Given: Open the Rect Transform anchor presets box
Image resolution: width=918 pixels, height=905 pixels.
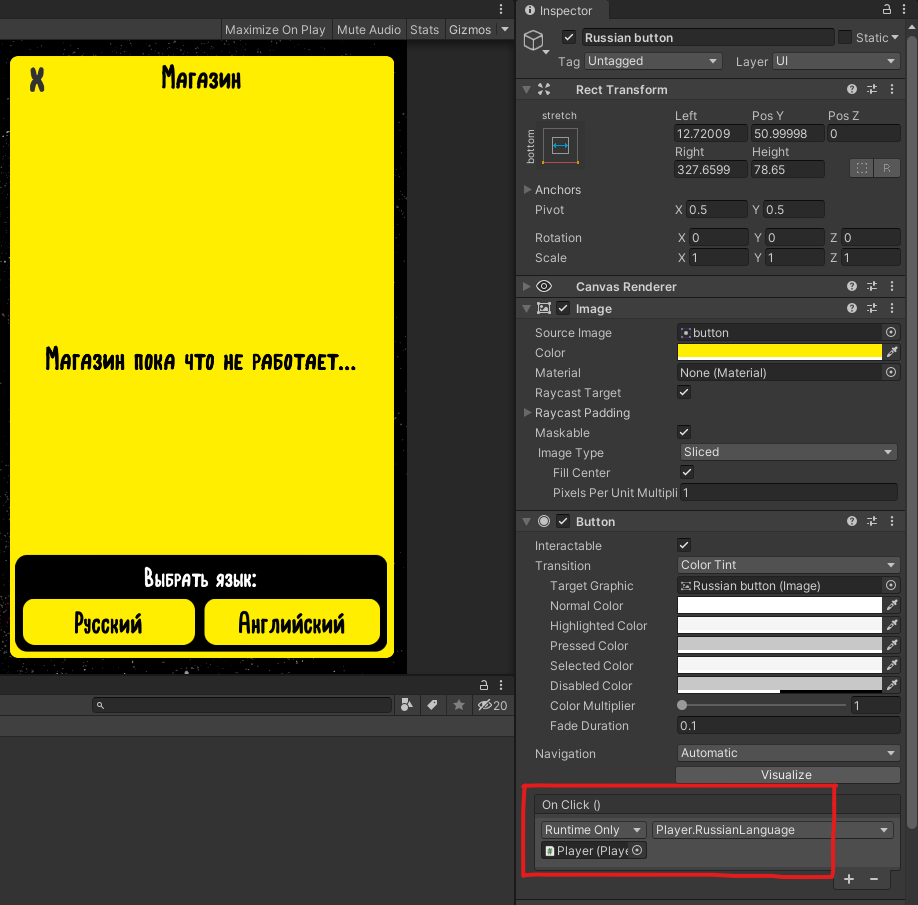Looking at the screenshot, I should tap(560, 147).
